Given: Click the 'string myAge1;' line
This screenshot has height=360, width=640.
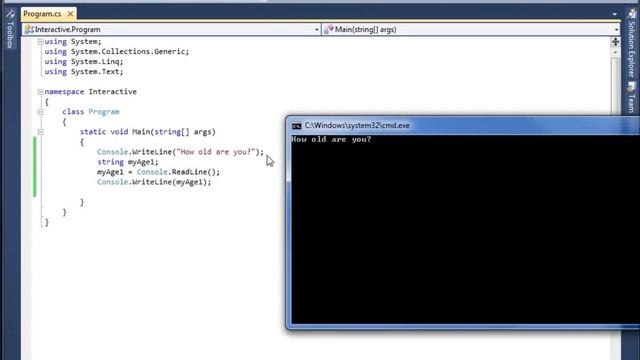Looking at the screenshot, I should [128, 162].
